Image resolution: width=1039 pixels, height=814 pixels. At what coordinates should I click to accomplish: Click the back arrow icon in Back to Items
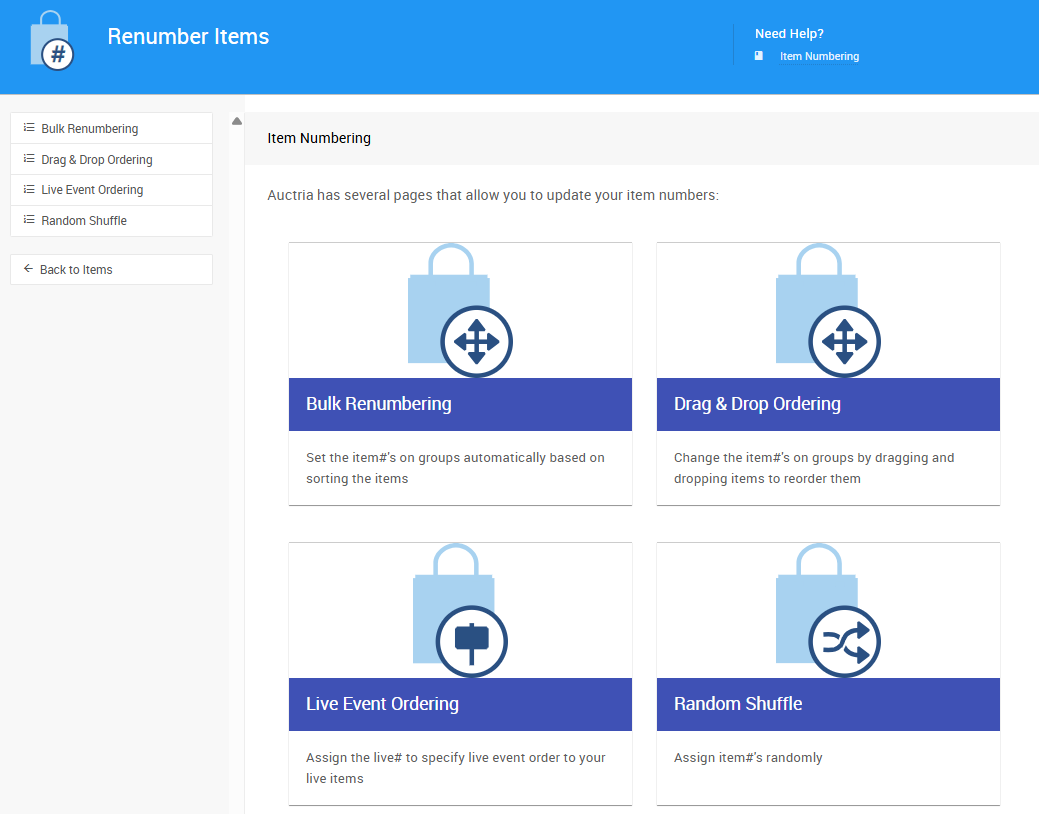pyautogui.click(x=28, y=269)
